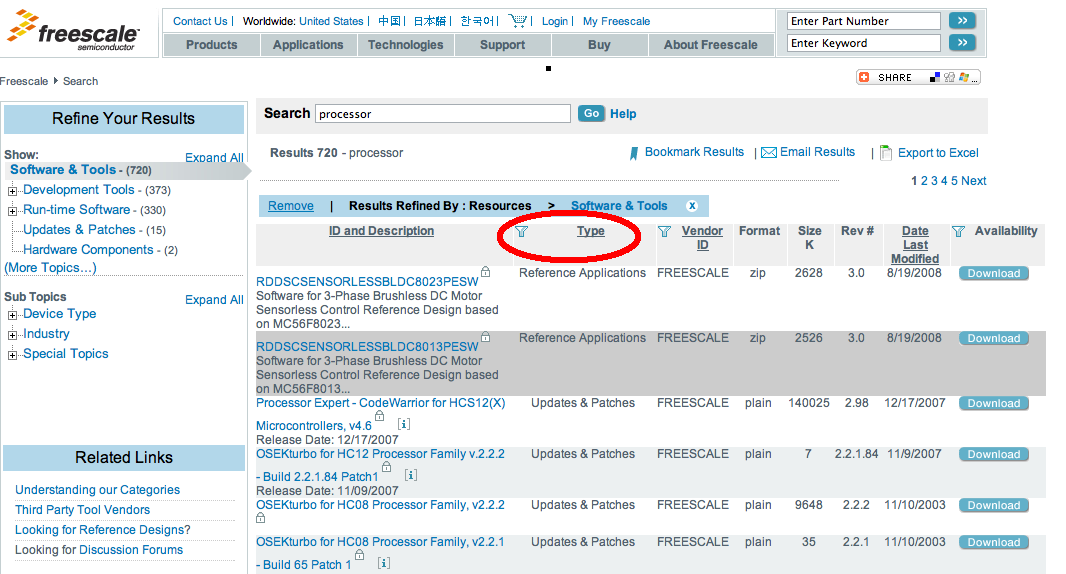Expand the Special Topics sub topic
Image resolution: width=1066 pixels, height=574 pixels.
[x=12, y=355]
